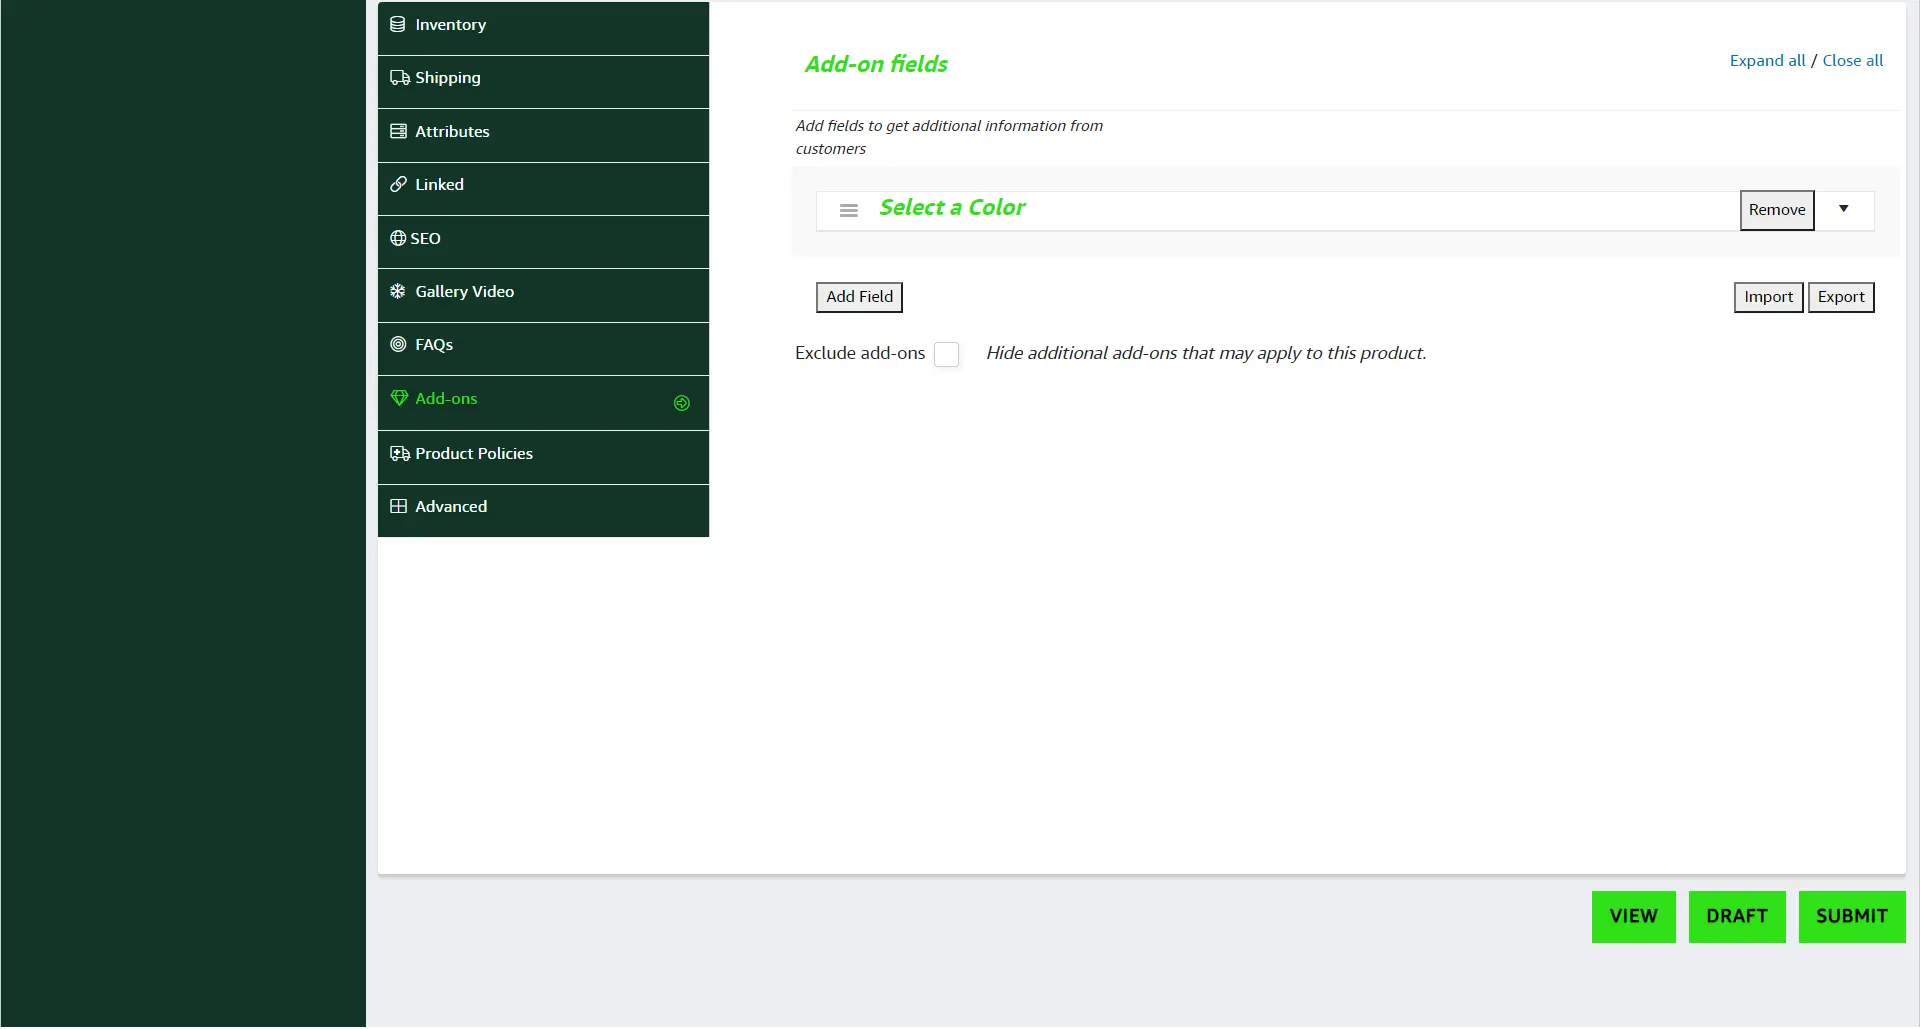The image size is (1922, 1029).
Task: Click the green arrow circle icon in Add-ons
Action: [x=682, y=404]
